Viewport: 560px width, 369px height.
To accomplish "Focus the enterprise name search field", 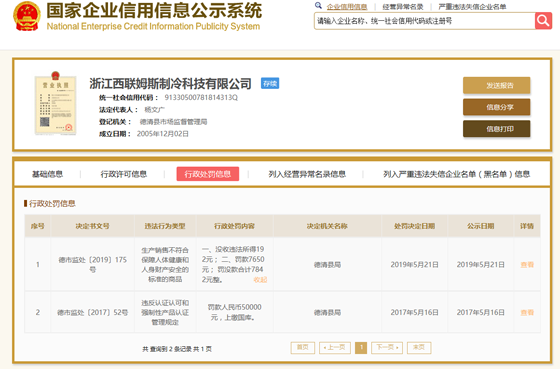I will (424, 21).
